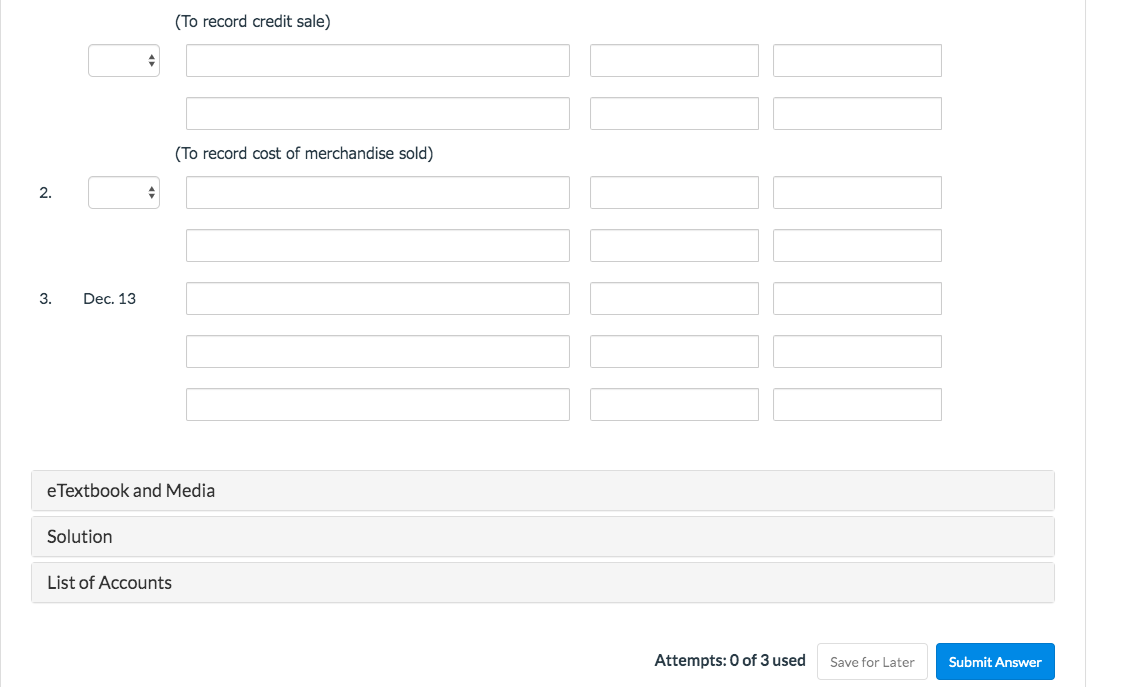Viewport: 1125px width, 687px height.
Task: Click the second Dec. 13 account title field
Action: click(x=377, y=351)
